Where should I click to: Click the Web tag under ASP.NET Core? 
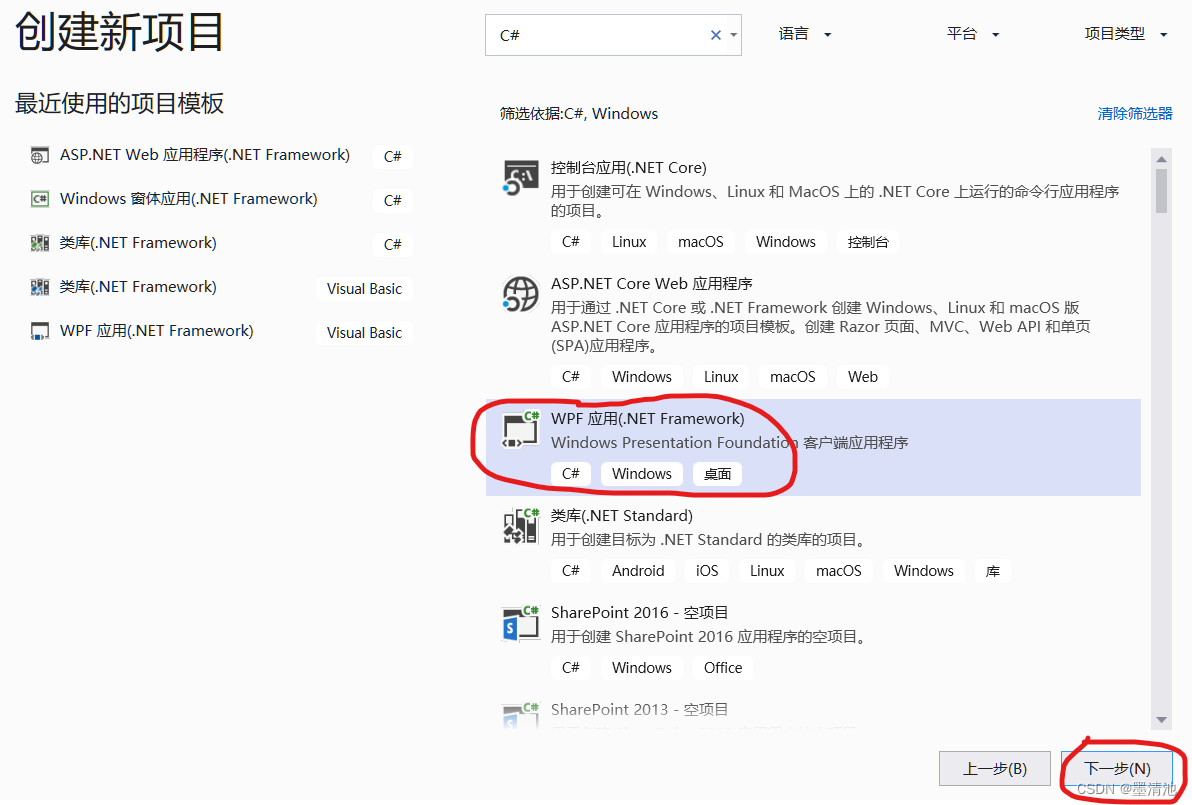coord(863,377)
